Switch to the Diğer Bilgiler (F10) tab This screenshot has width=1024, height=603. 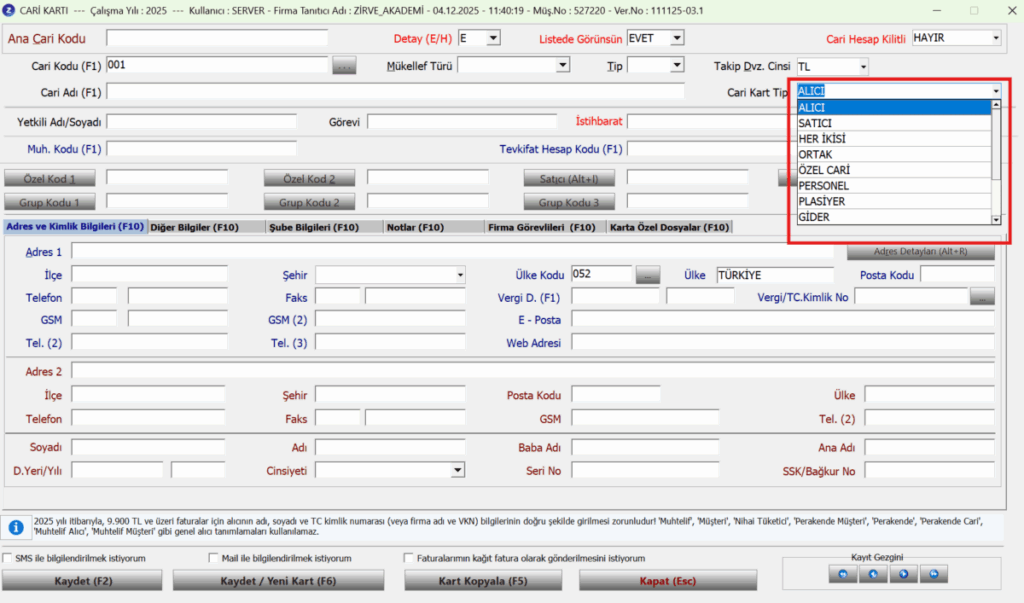(195, 227)
